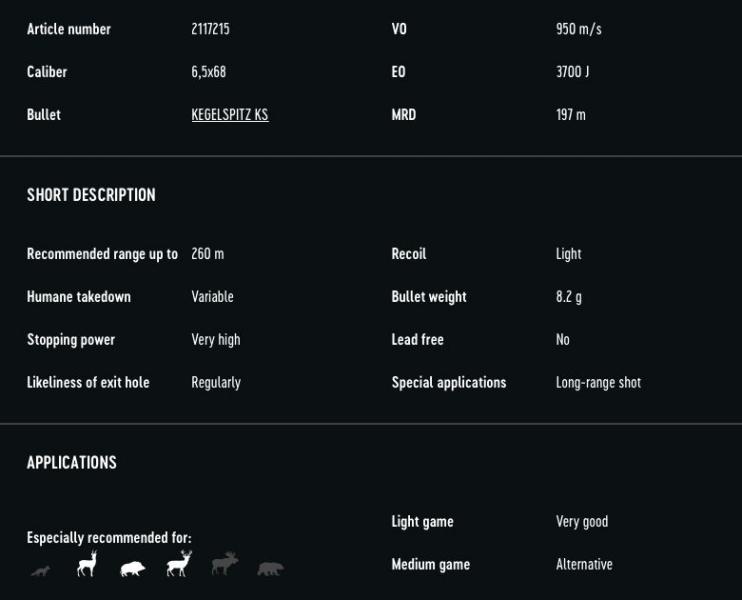The width and height of the screenshot is (742, 600).
Task: Click the APPLICATIONS section heading
Action: (x=72, y=462)
